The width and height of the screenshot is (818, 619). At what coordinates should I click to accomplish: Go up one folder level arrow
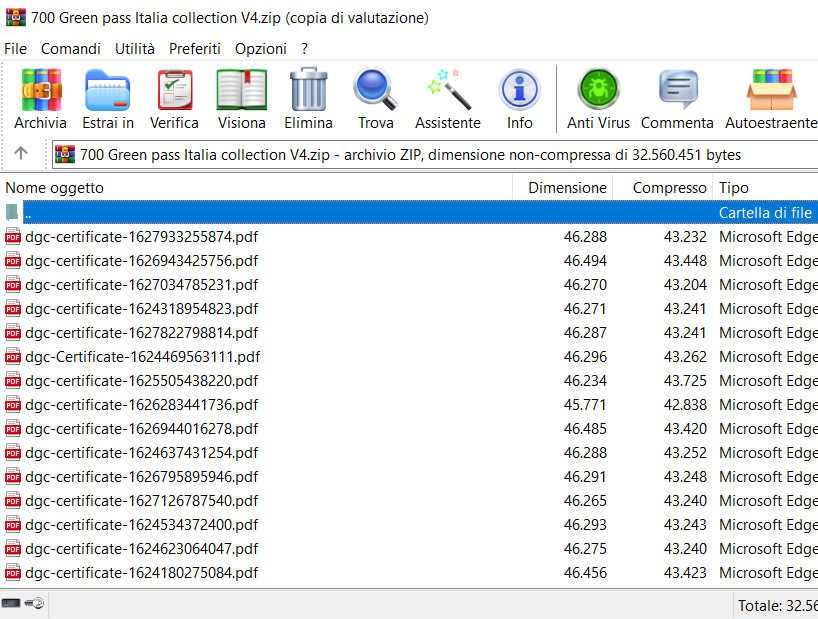coord(21,154)
